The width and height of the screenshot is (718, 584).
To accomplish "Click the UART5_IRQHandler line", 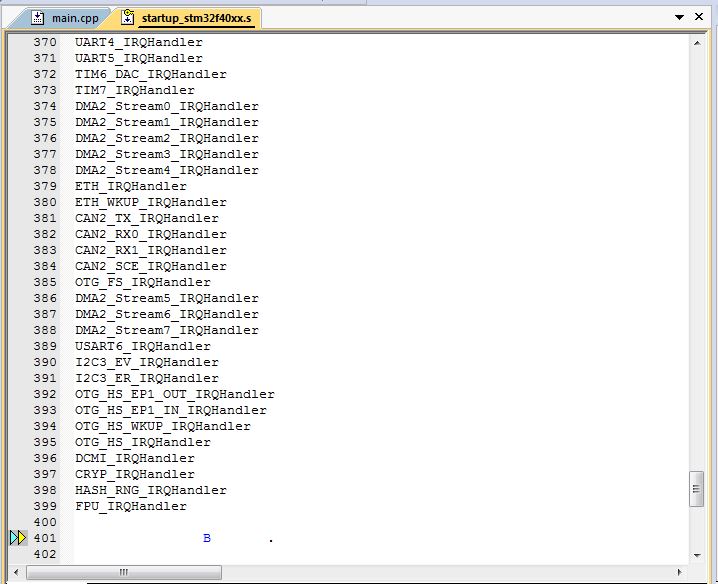I will [x=139, y=58].
